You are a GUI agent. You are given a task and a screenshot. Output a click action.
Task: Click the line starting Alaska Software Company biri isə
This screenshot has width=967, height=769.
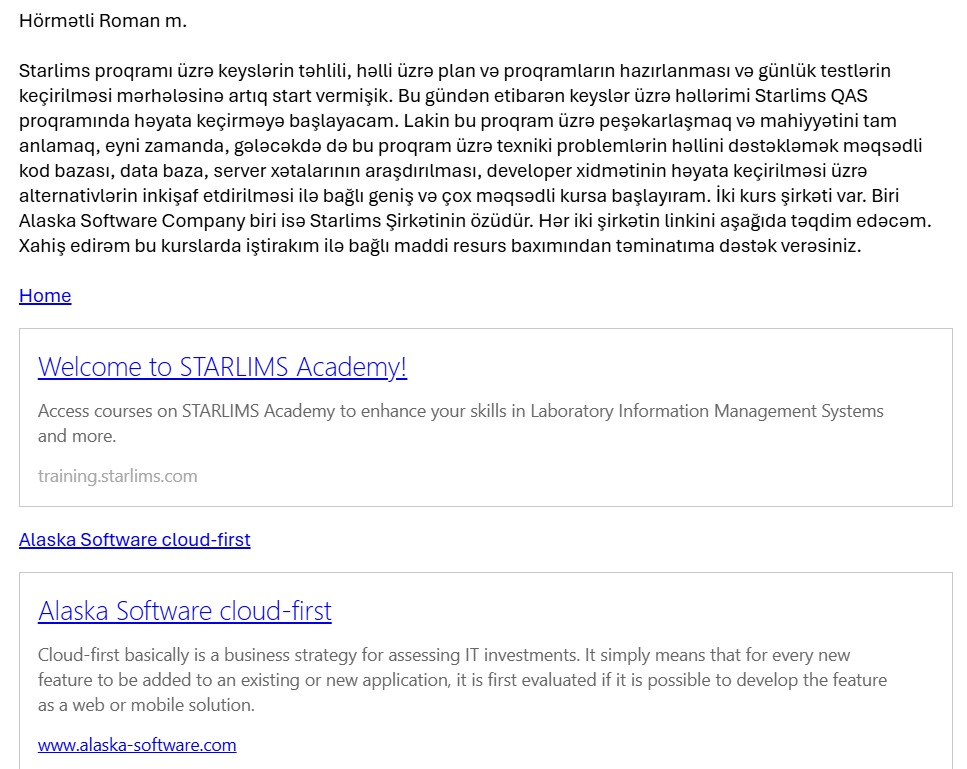point(475,221)
